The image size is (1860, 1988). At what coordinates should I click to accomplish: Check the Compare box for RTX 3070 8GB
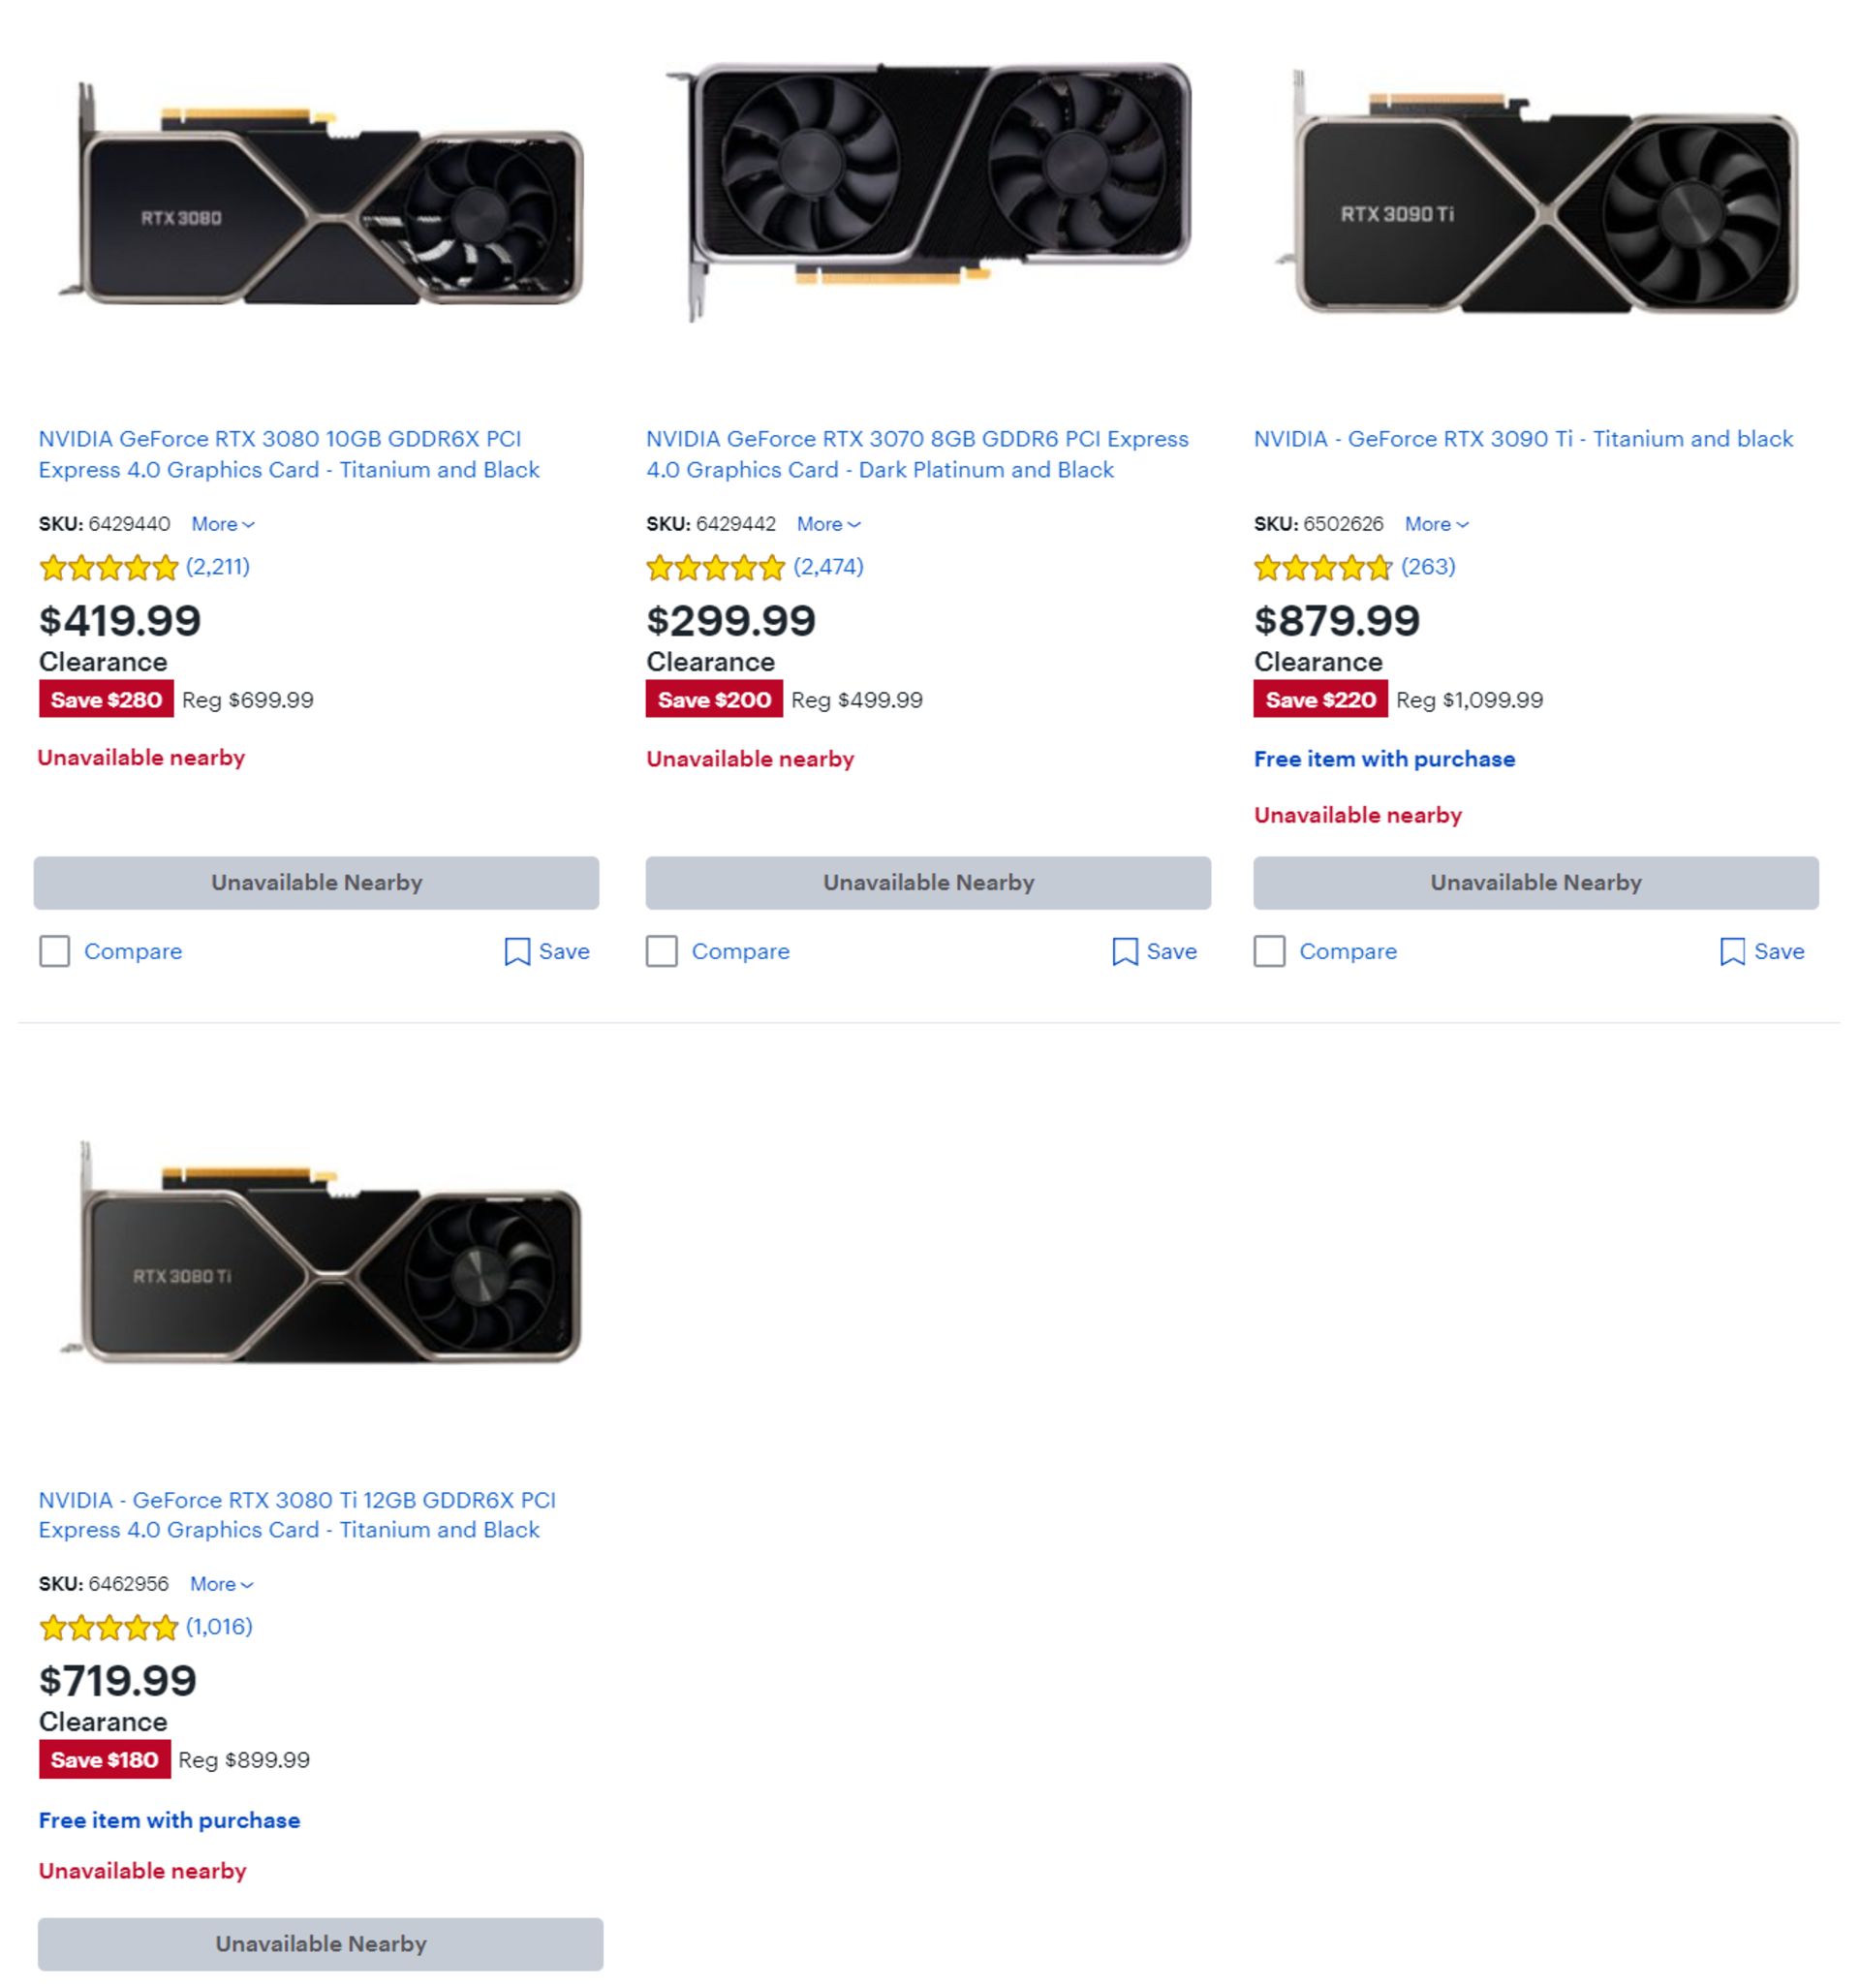coord(662,951)
